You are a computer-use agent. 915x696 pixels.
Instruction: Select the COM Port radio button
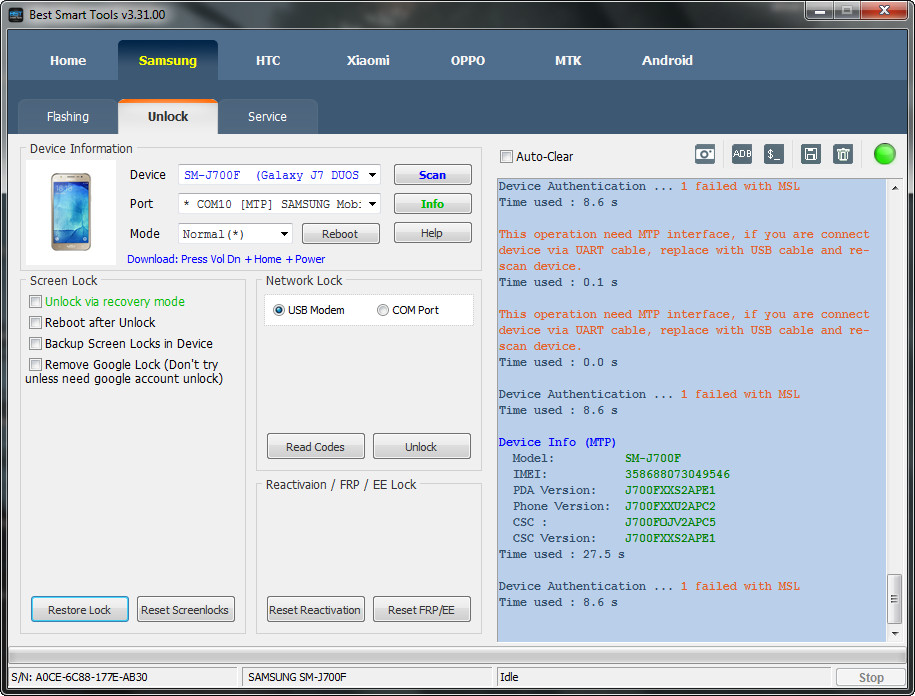[x=383, y=310]
